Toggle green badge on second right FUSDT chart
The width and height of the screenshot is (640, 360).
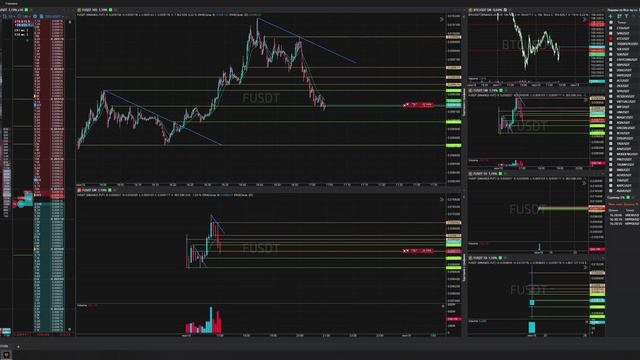pos(501,90)
